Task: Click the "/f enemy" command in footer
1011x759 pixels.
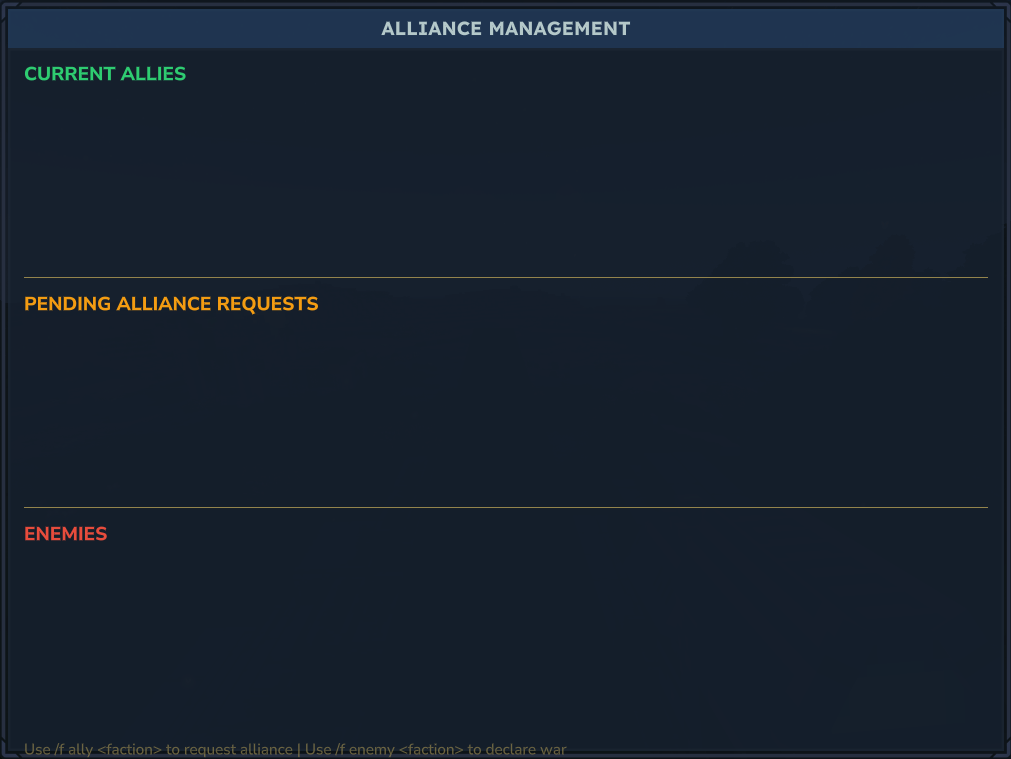Action: click(x=365, y=750)
